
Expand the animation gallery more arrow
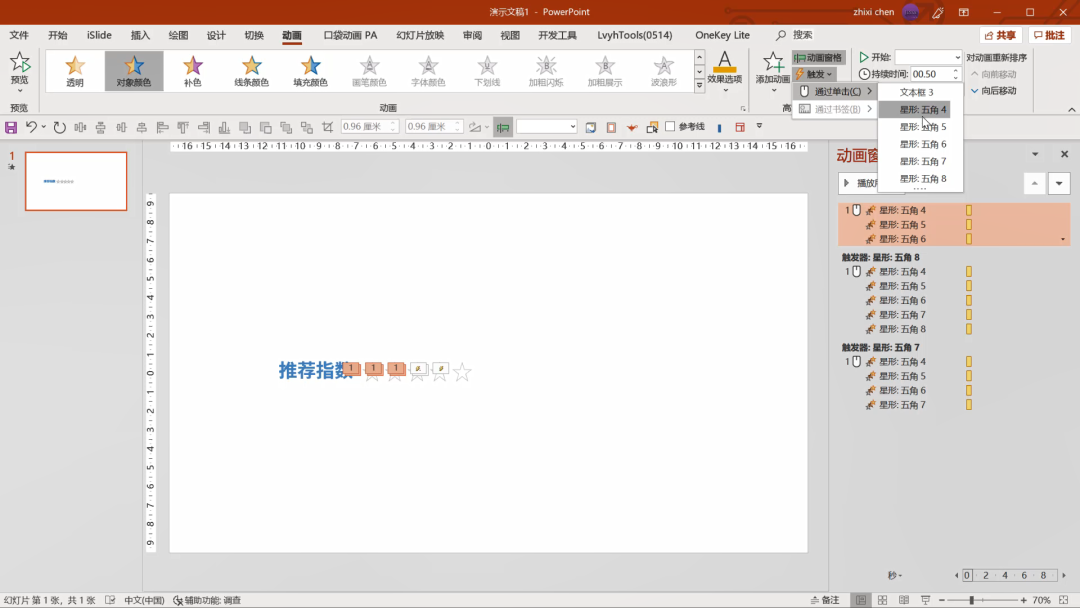[x=699, y=87]
